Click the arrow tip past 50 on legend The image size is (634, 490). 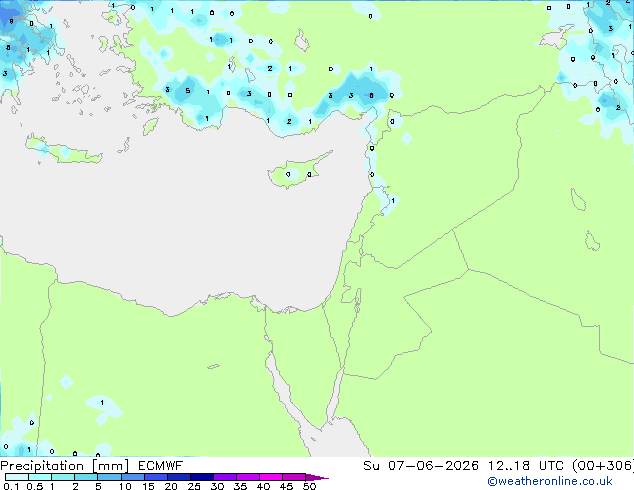click(317, 478)
